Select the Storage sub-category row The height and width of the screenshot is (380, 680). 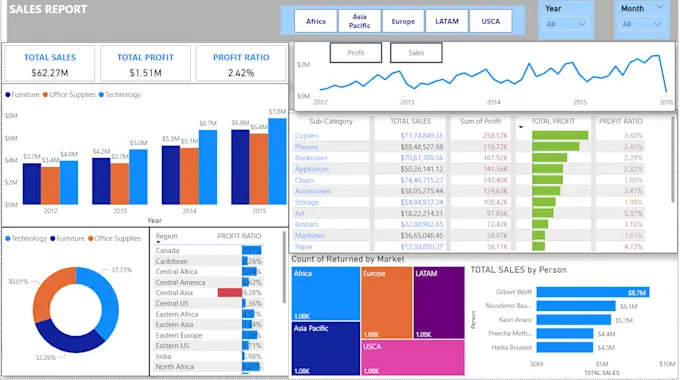[468, 202]
